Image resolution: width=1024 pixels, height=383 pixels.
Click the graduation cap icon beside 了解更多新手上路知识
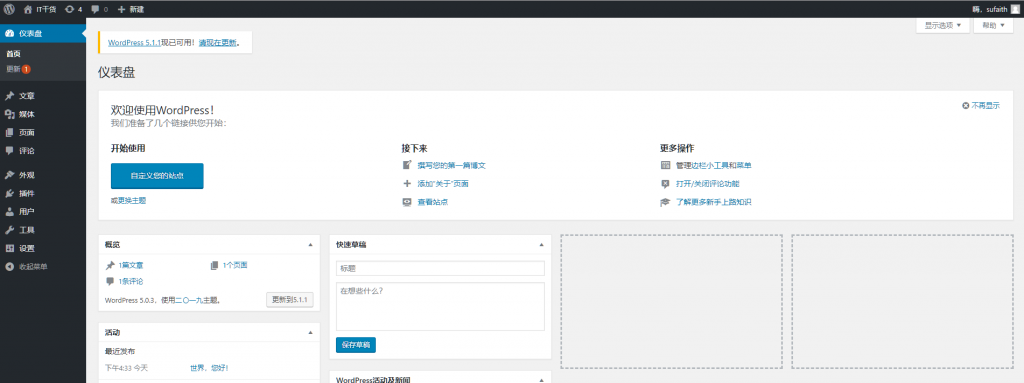click(665, 202)
